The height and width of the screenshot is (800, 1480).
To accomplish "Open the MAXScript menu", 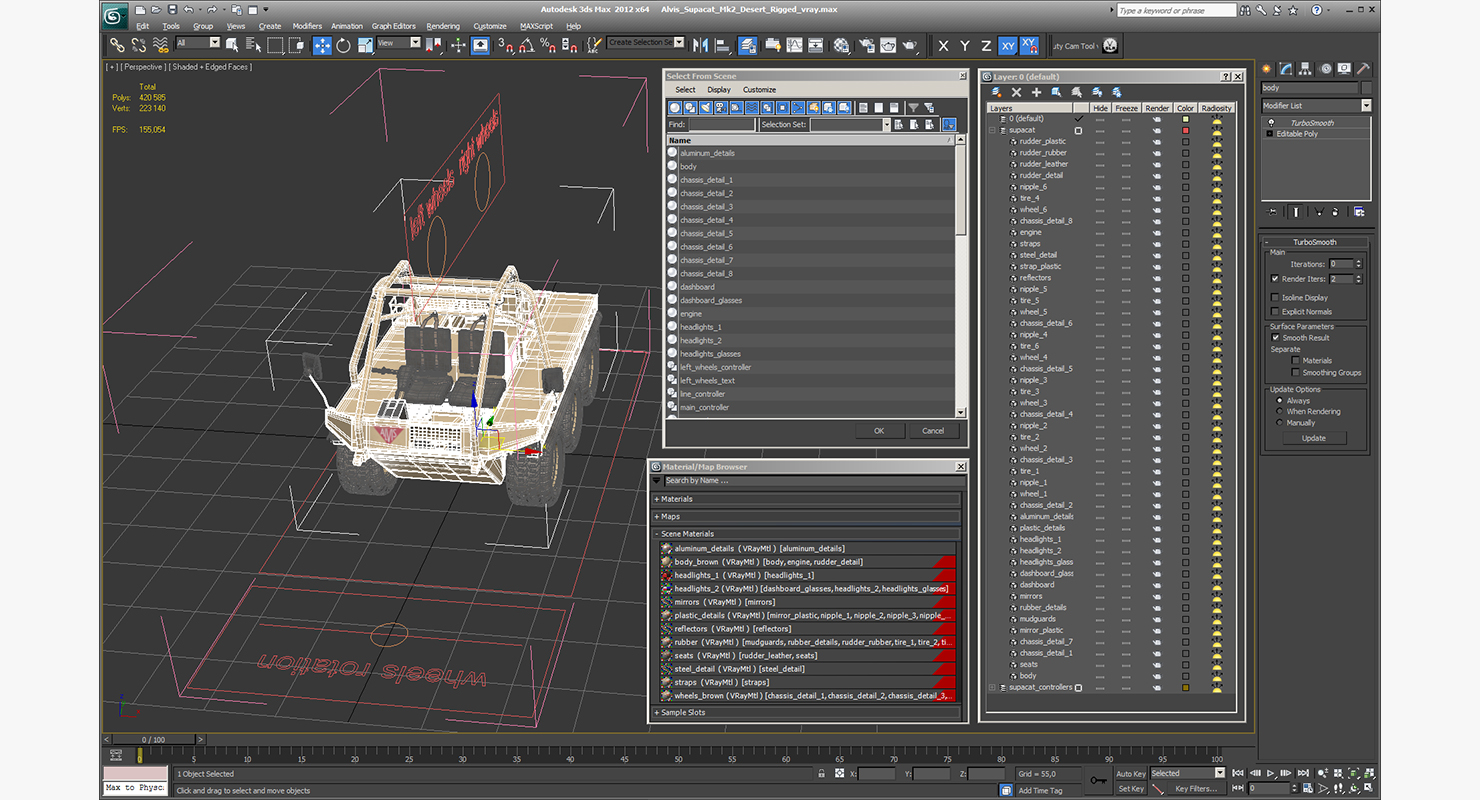I will tap(536, 26).
